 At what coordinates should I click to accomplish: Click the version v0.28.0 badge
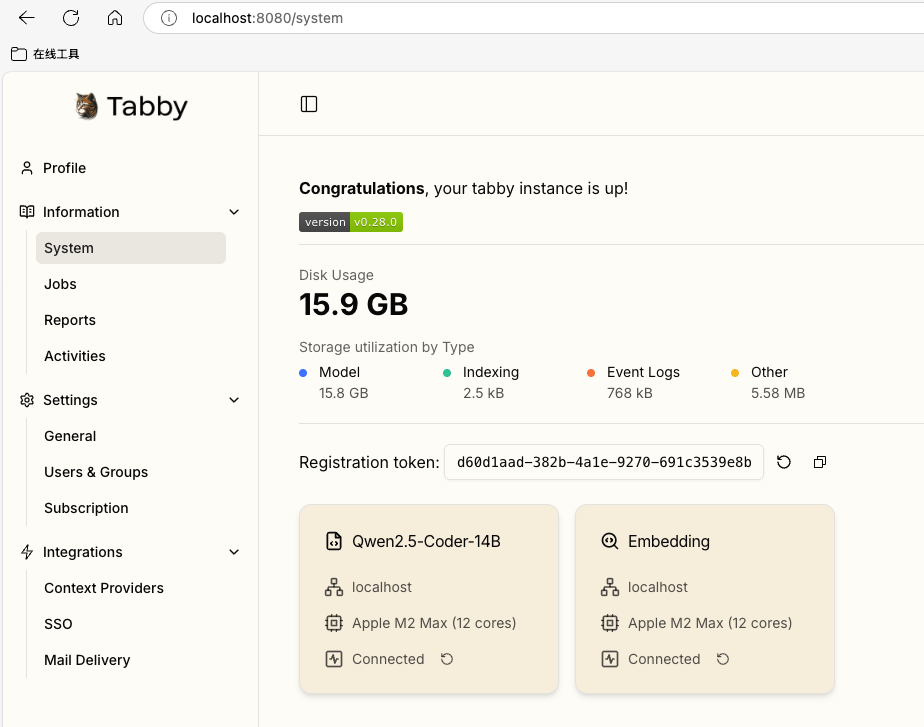pos(351,222)
